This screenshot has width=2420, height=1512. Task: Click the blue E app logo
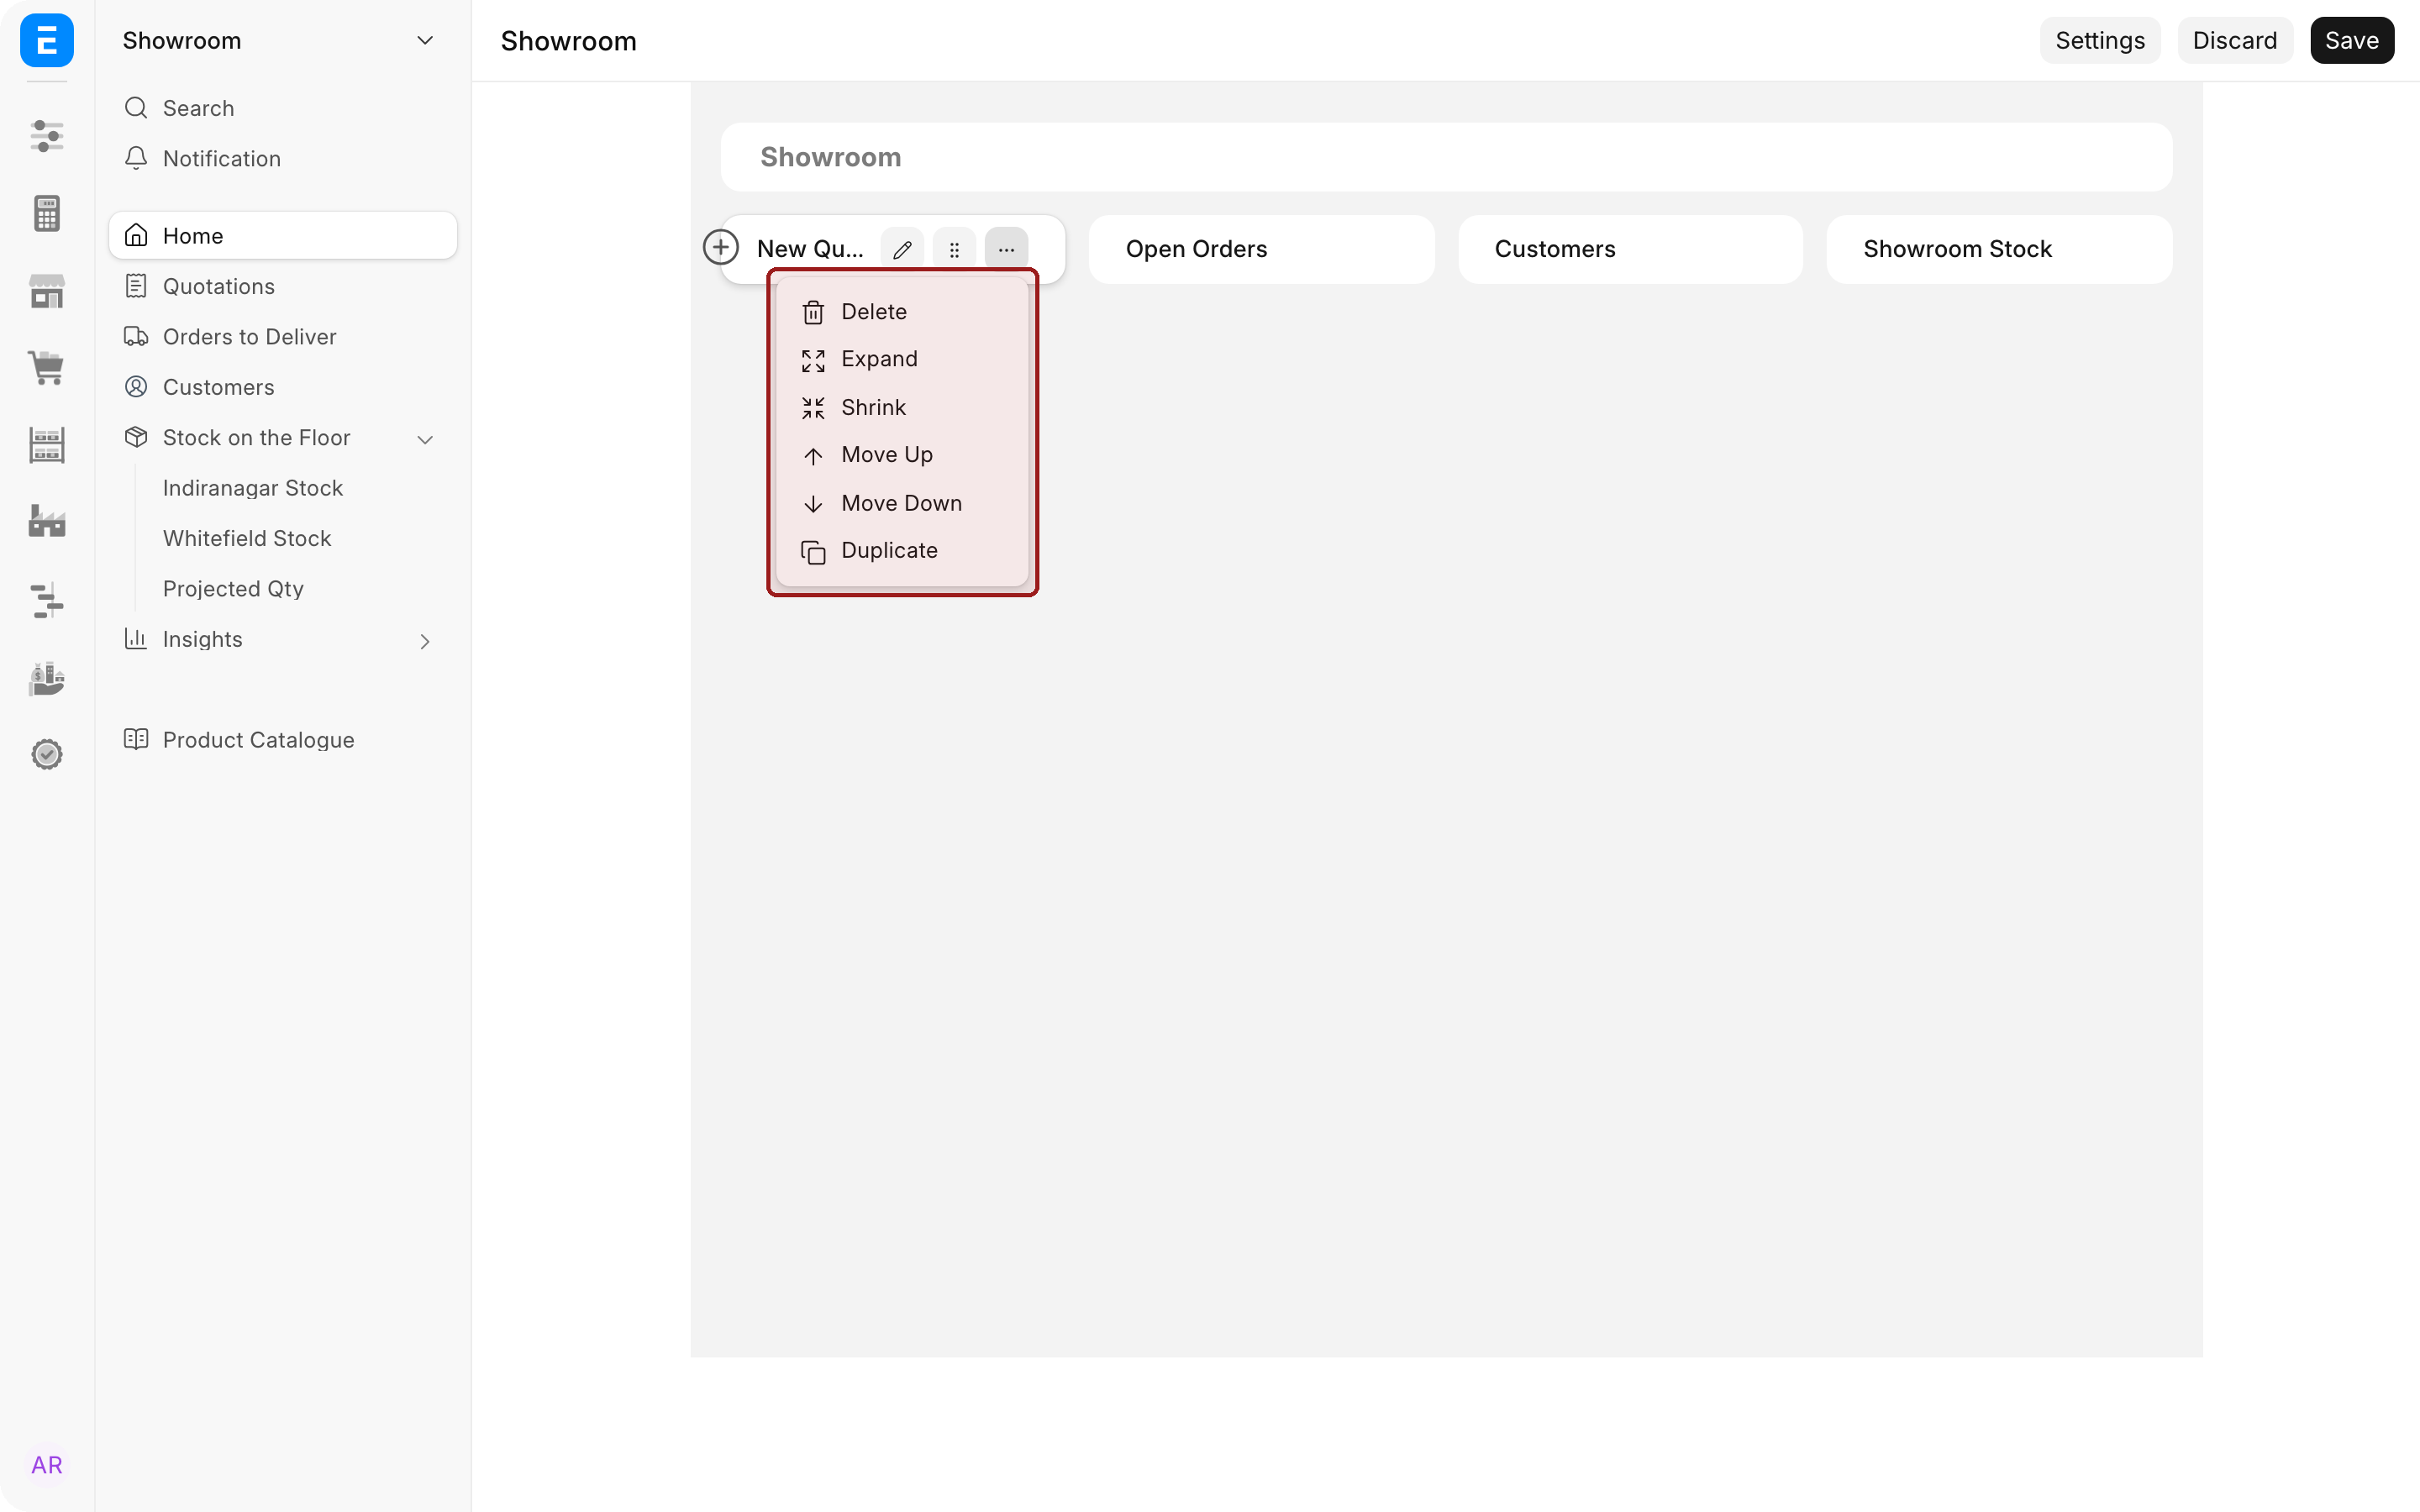click(x=47, y=40)
